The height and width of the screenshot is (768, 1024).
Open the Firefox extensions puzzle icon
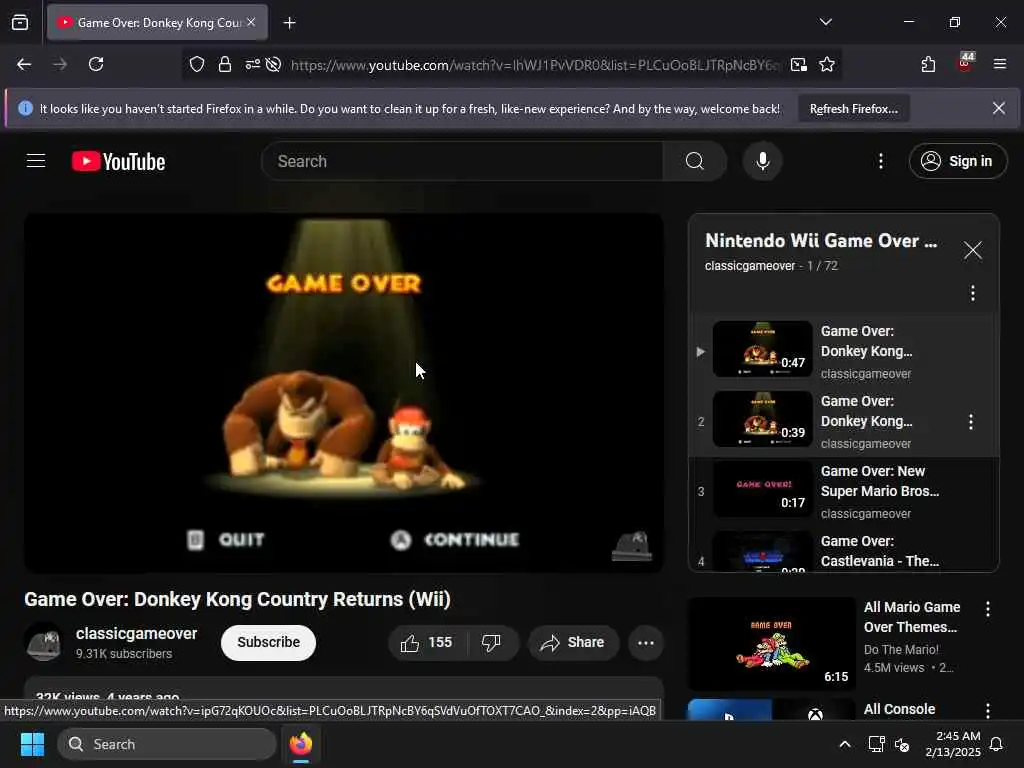928,64
